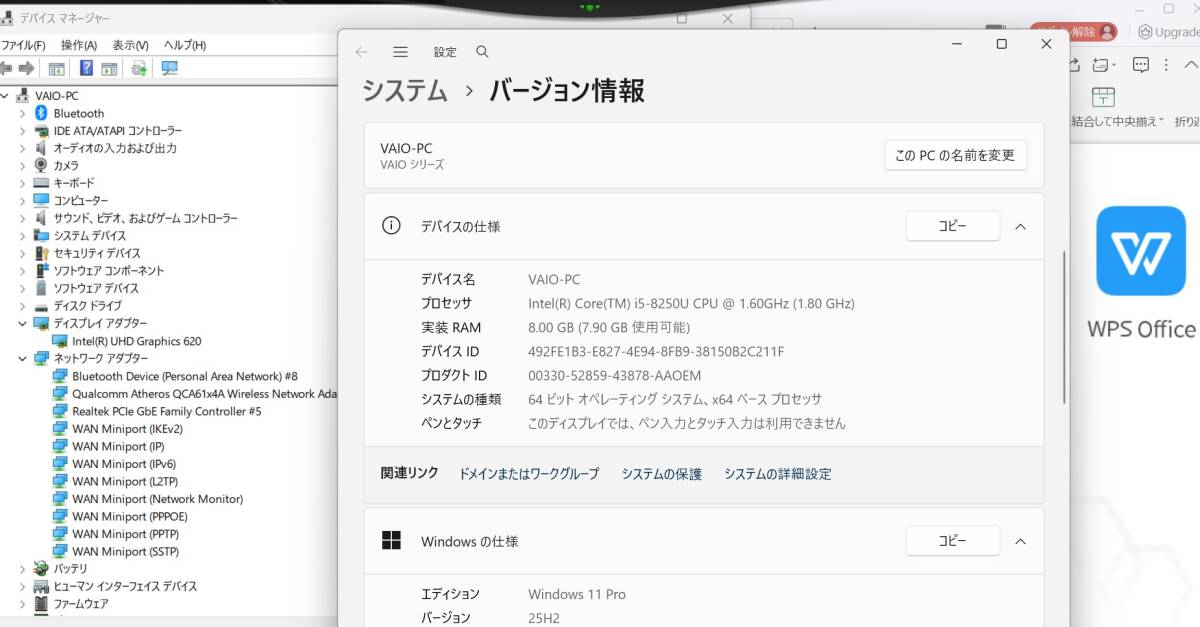This screenshot has height=627, width=1200.
Task: Open search in the Settings window
Action: click(482, 51)
